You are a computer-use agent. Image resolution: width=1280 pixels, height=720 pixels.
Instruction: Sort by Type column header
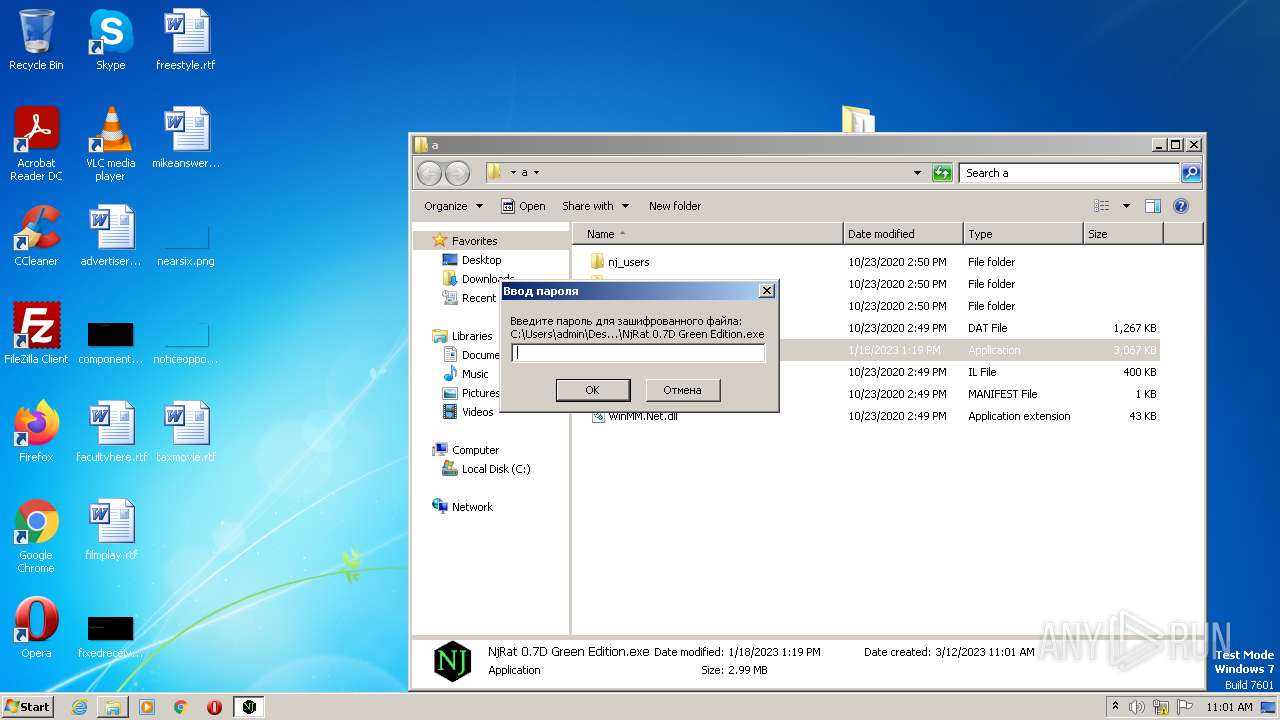(1023, 234)
